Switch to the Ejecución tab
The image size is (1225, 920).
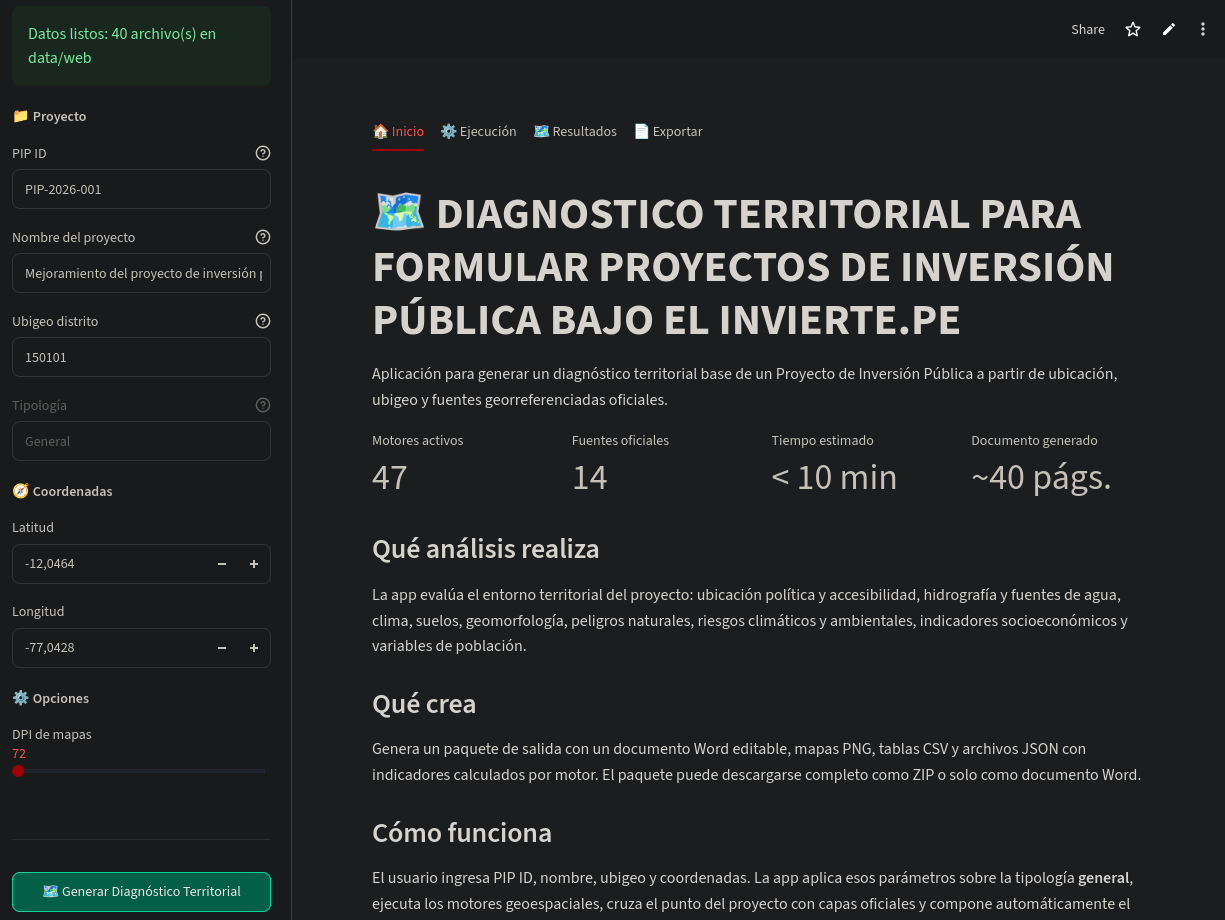tap(478, 131)
